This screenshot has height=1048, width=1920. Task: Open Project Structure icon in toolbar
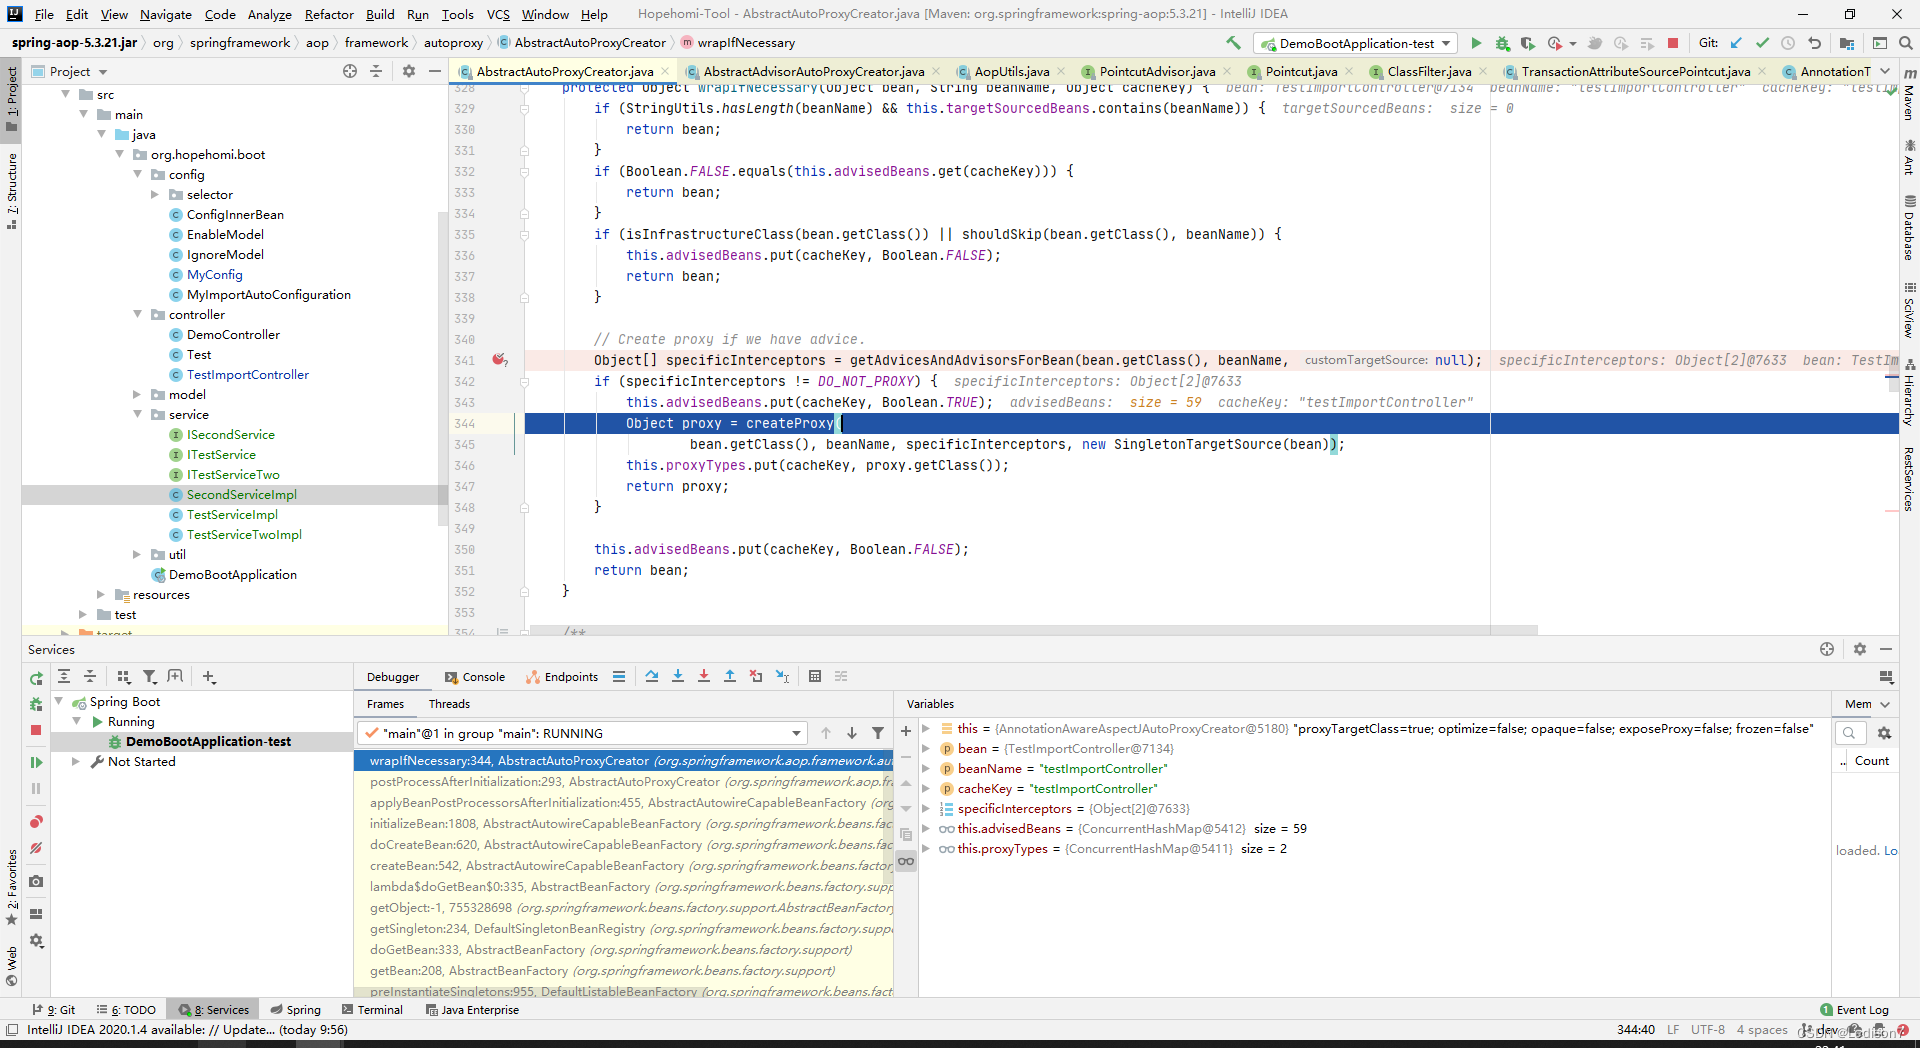coord(1847,43)
